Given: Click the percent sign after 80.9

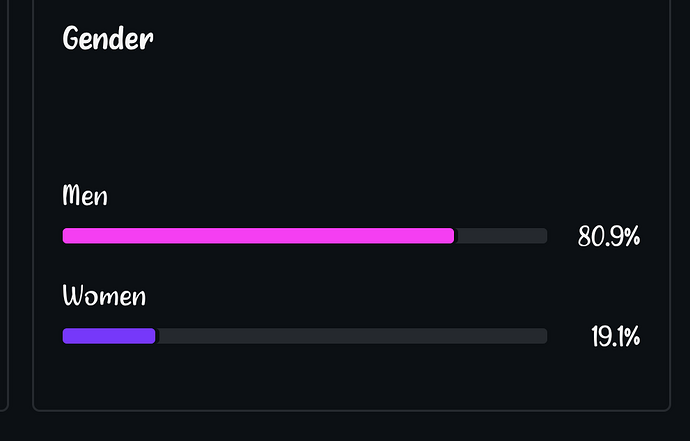Looking at the screenshot, I should click(x=630, y=237).
